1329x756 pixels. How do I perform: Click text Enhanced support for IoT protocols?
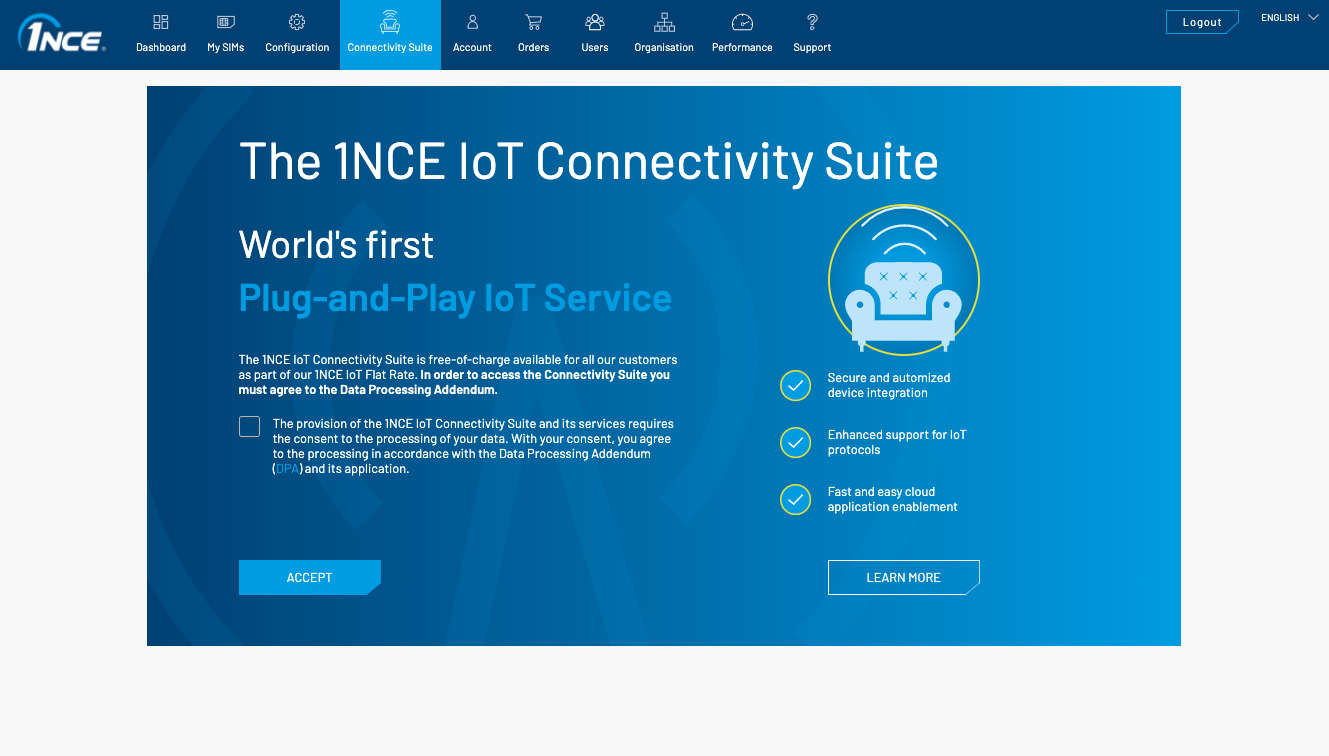[897, 442]
